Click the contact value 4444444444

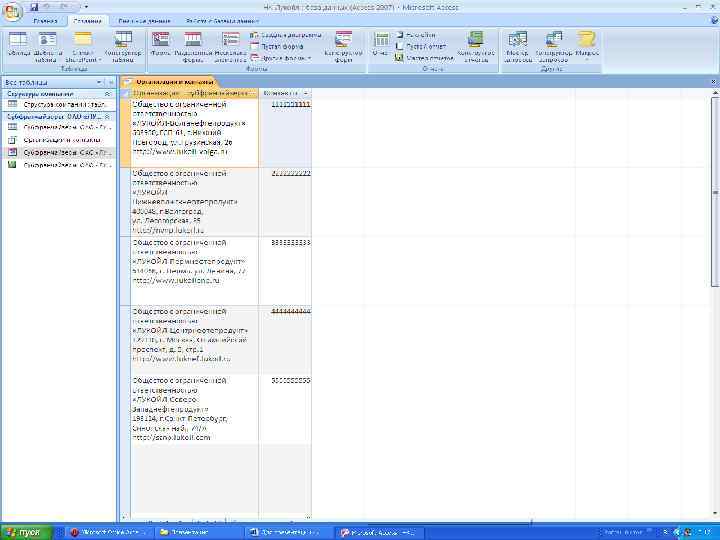coord(291,312)
